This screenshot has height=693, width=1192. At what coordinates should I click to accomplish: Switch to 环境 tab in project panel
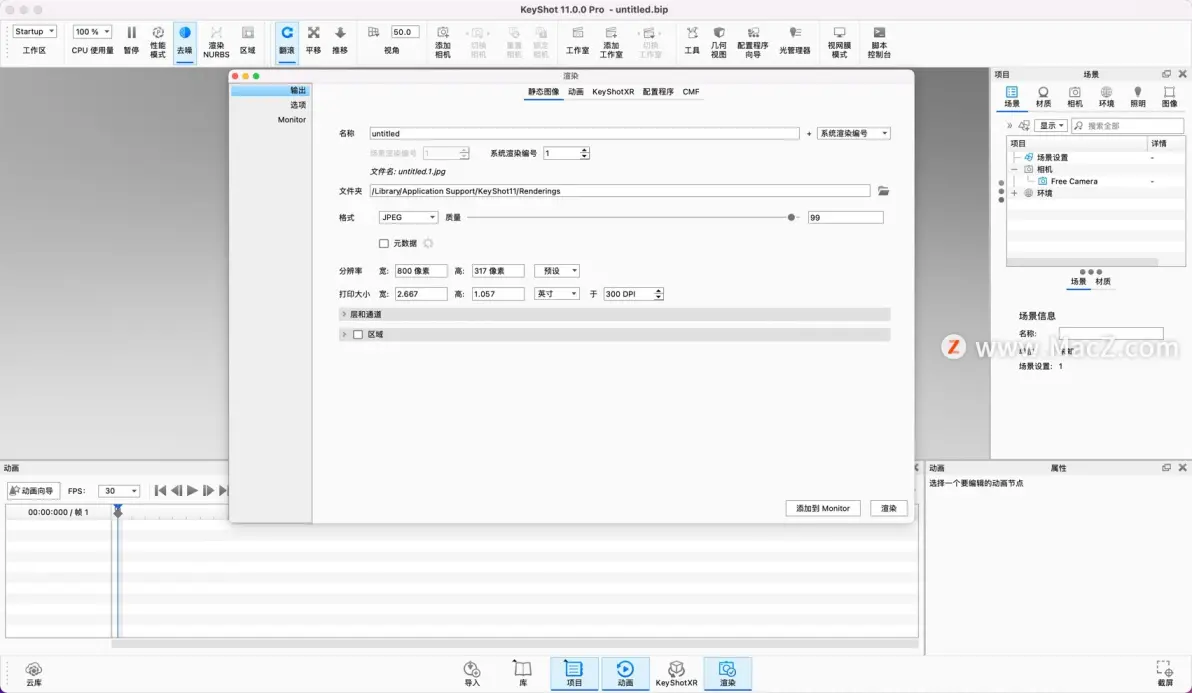coord(1106,97)
